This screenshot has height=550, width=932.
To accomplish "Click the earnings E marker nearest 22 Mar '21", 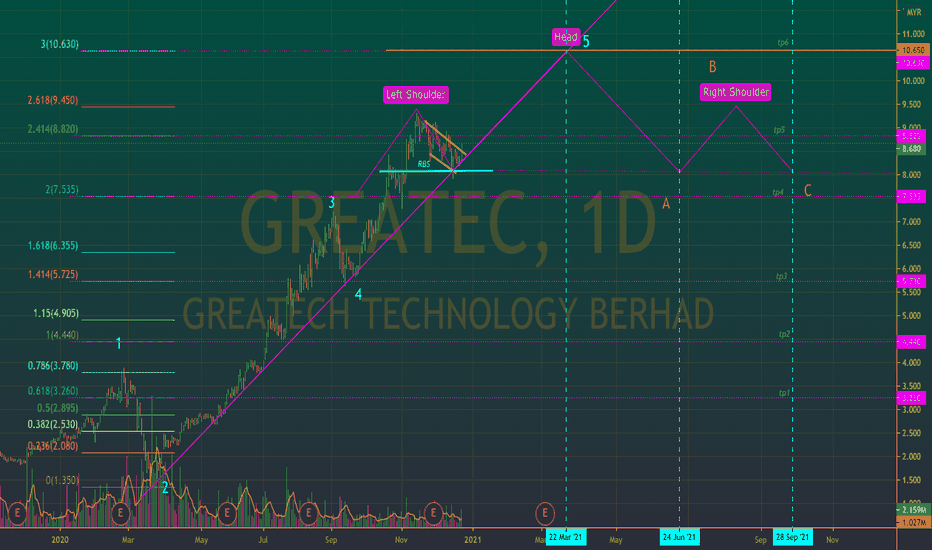I will point(544,513).
